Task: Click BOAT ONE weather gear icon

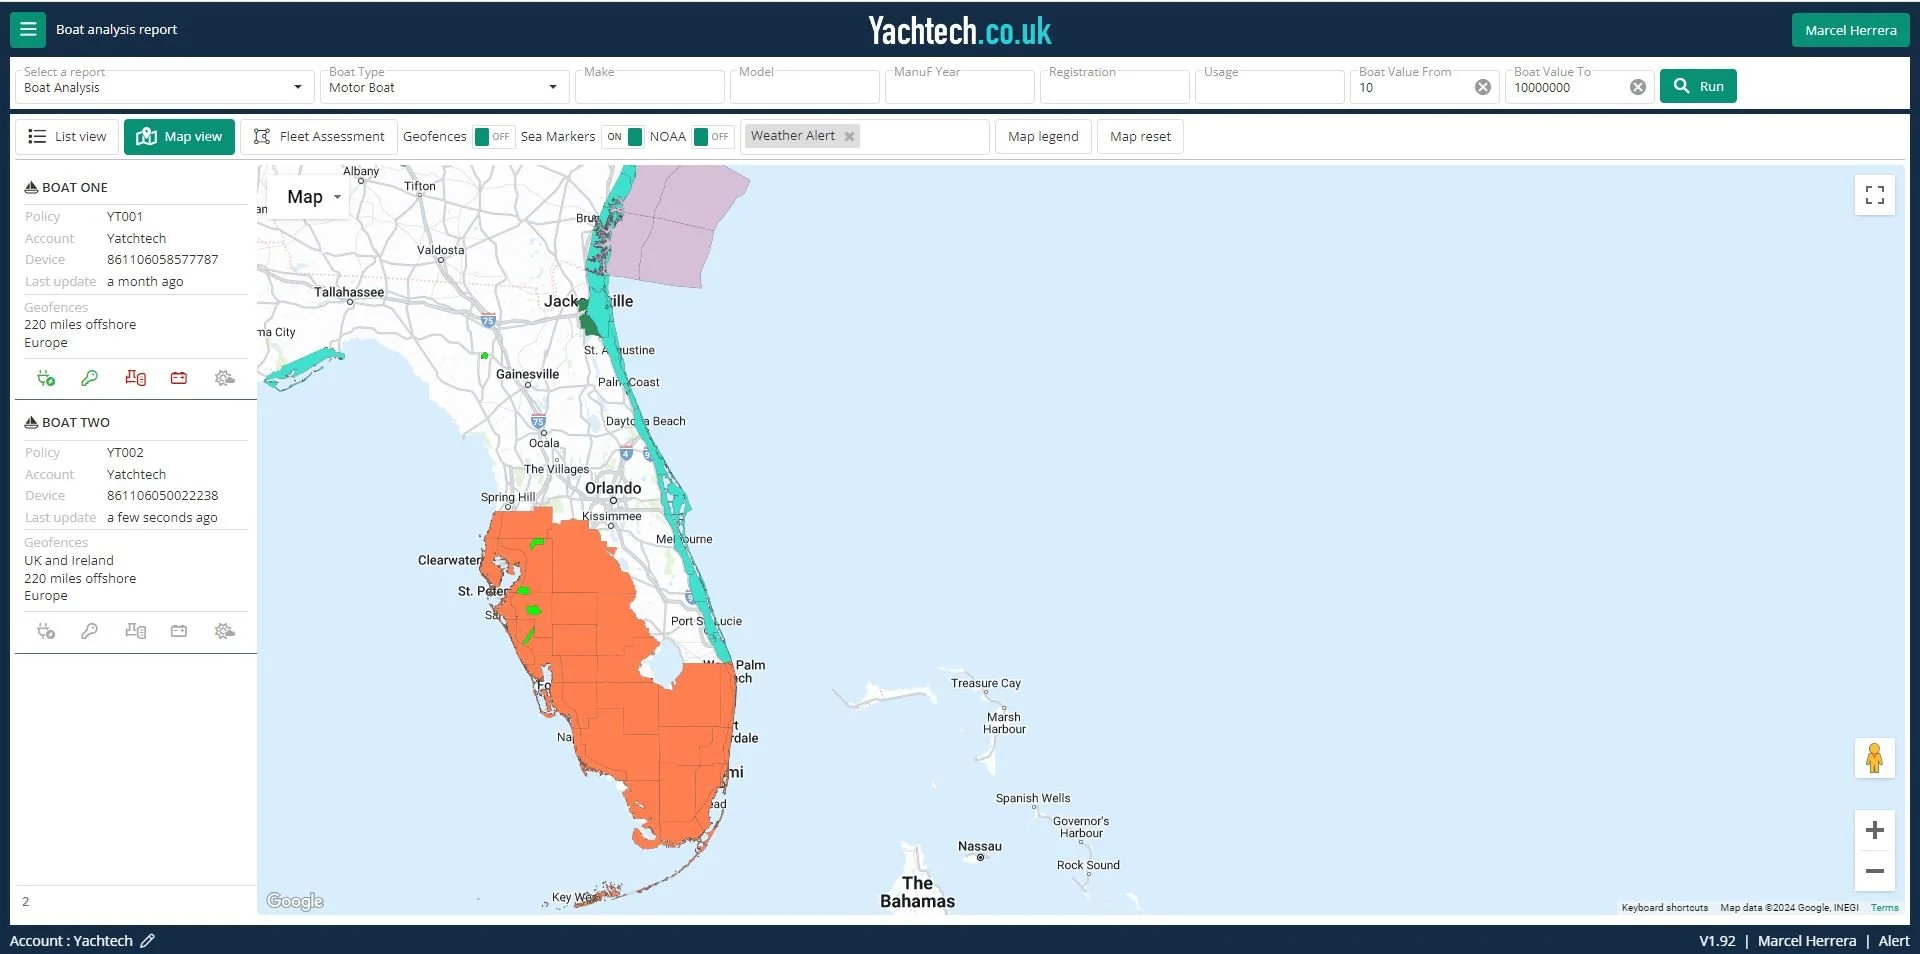Action: pos(224,378)
